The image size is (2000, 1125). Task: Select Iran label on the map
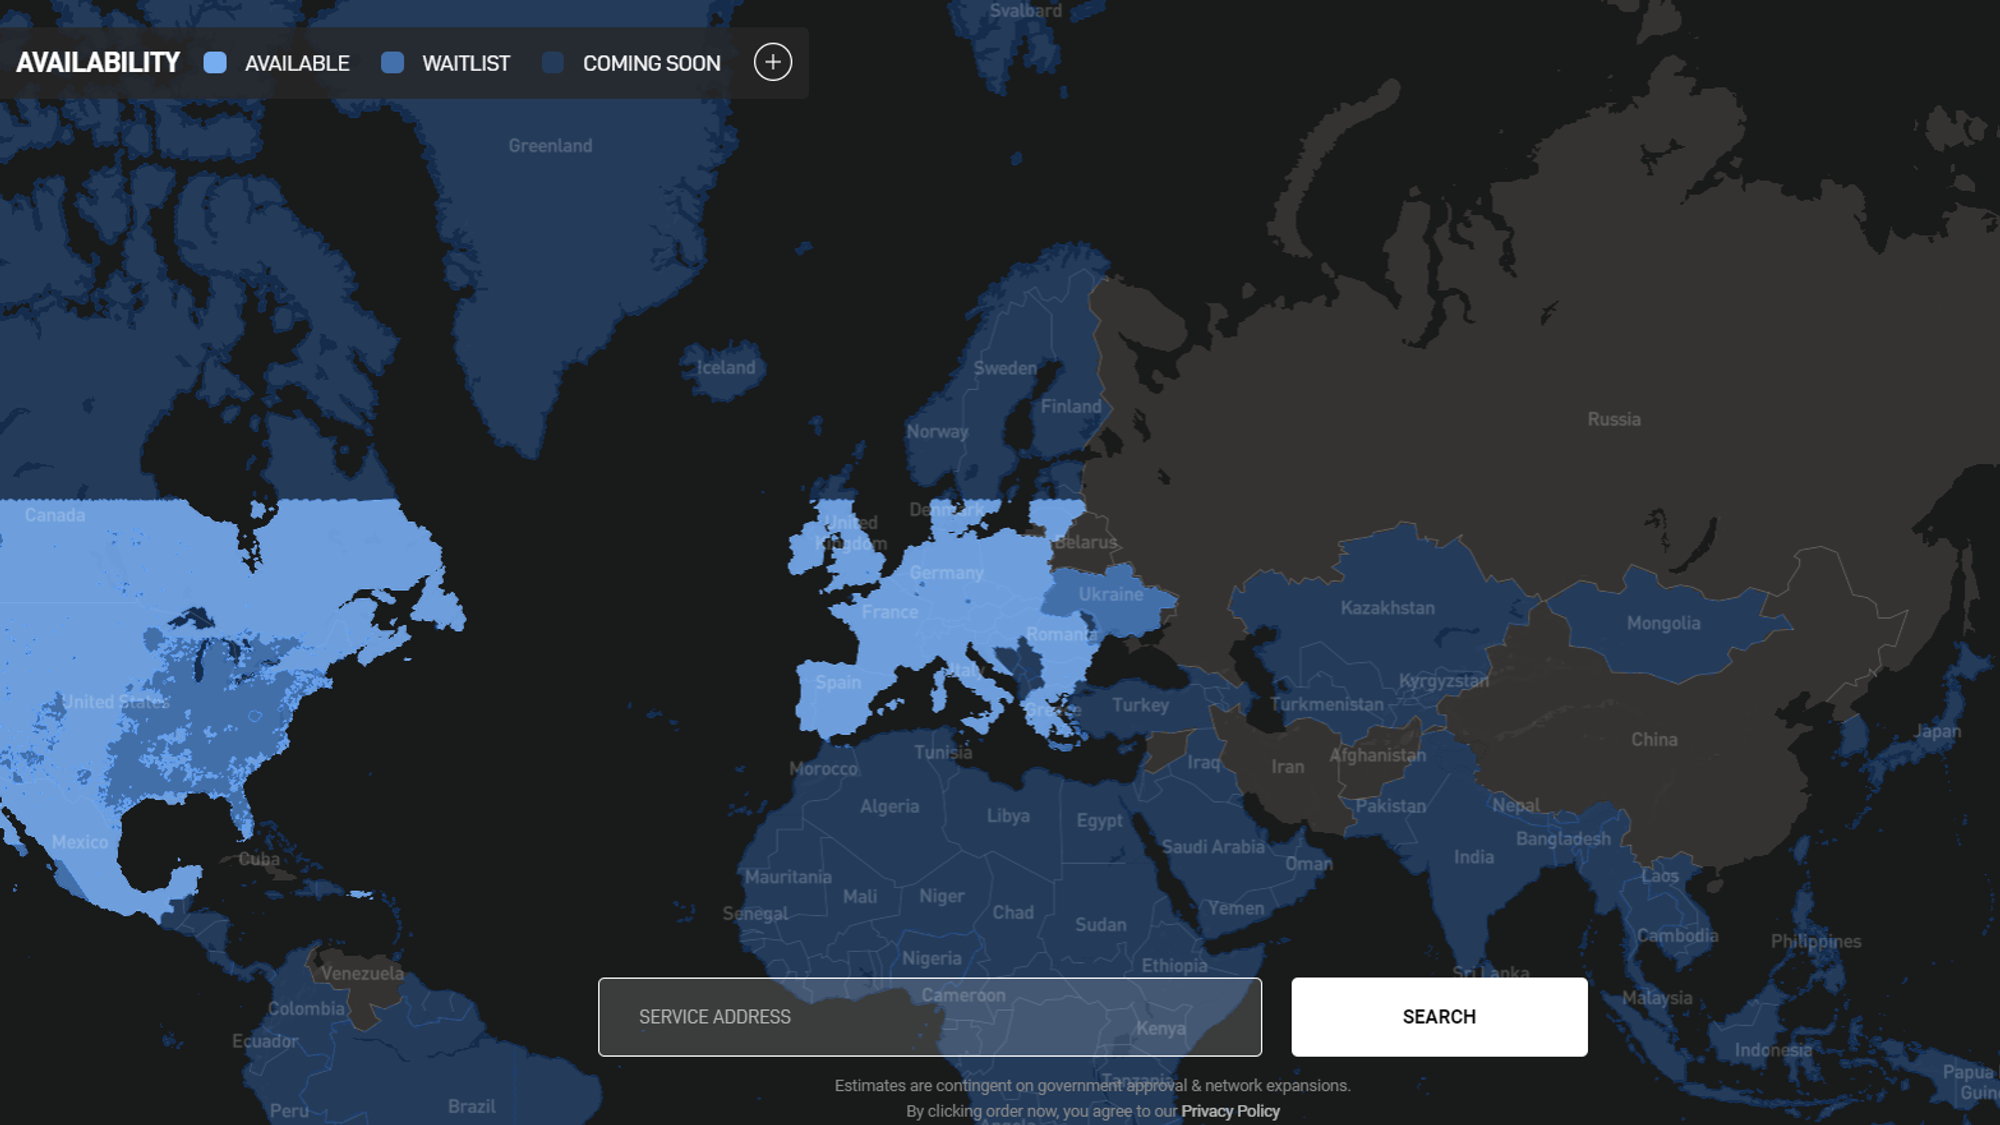(x=1288, y=767)
